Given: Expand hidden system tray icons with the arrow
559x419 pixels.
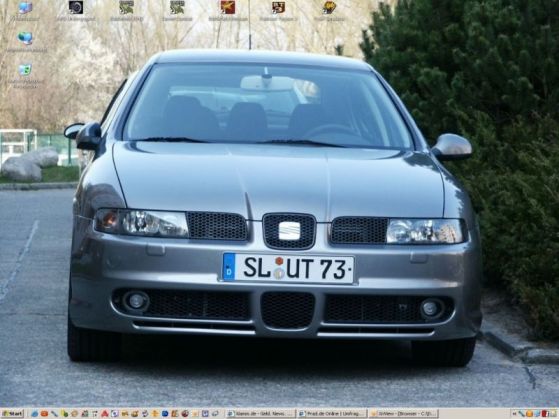Looking at the screenshot, I should click(x=514, y=414).
